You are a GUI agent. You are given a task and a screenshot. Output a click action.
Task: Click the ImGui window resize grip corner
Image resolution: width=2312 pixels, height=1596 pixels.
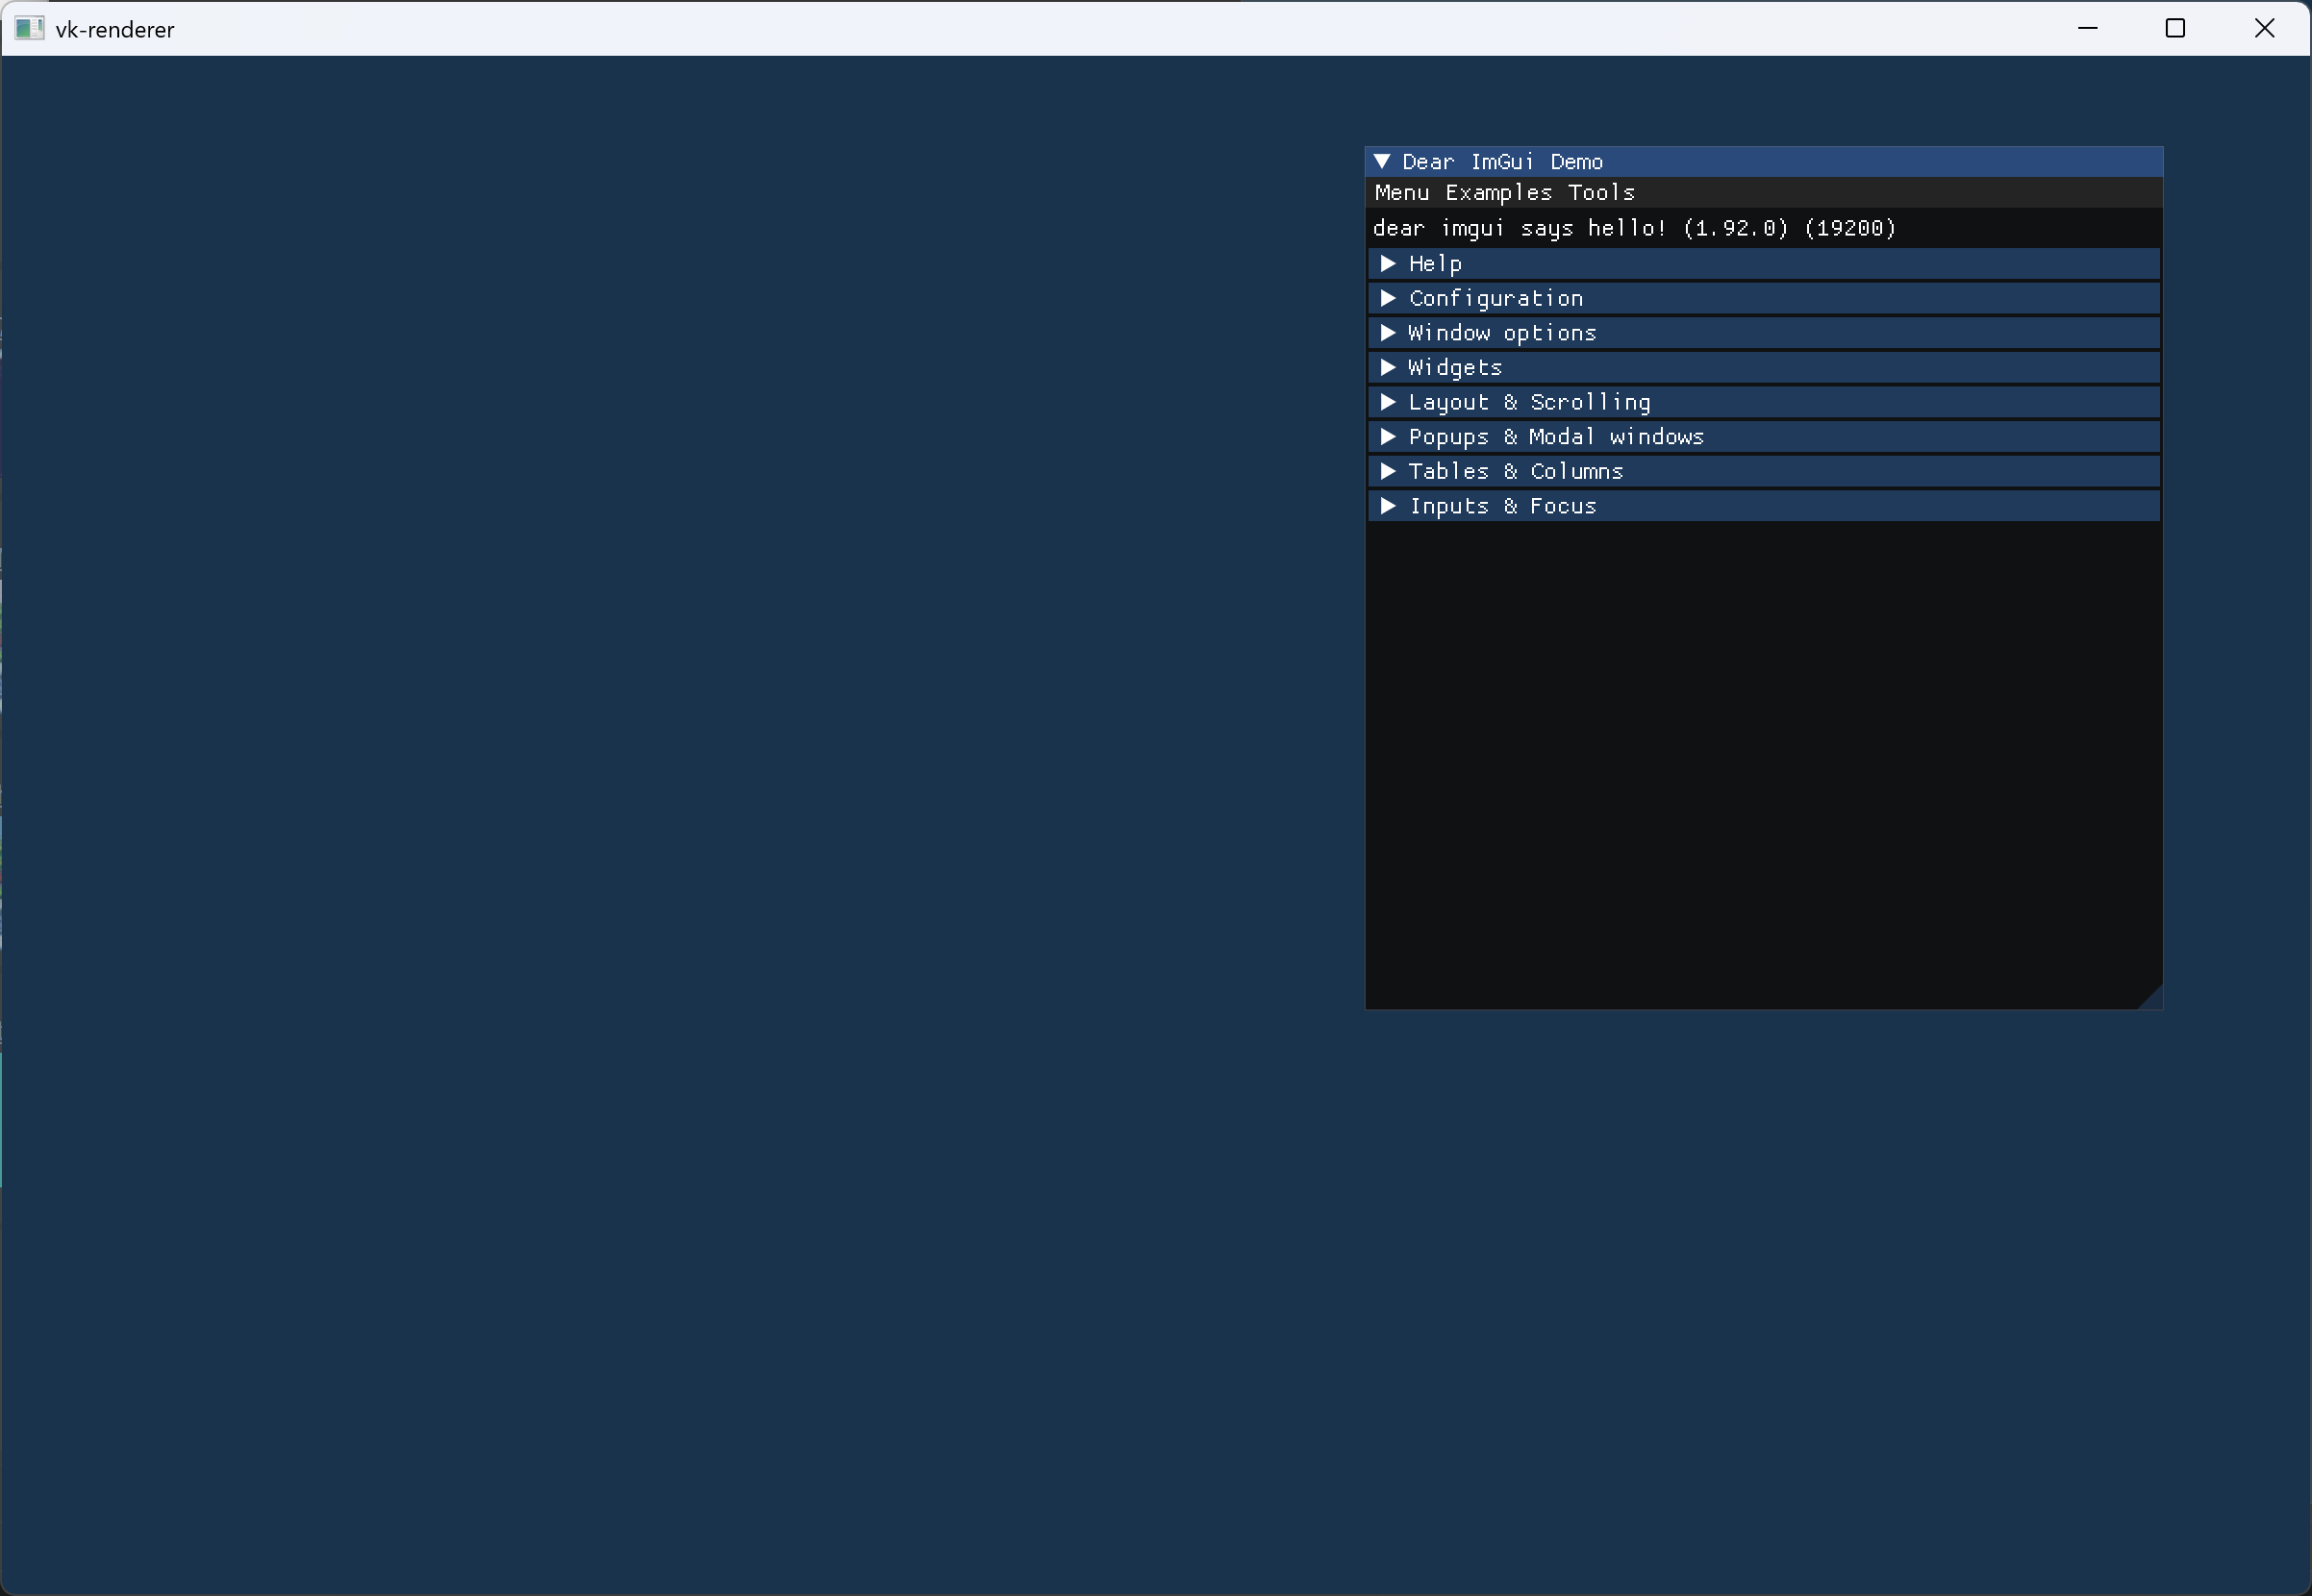coord(2153,999)
